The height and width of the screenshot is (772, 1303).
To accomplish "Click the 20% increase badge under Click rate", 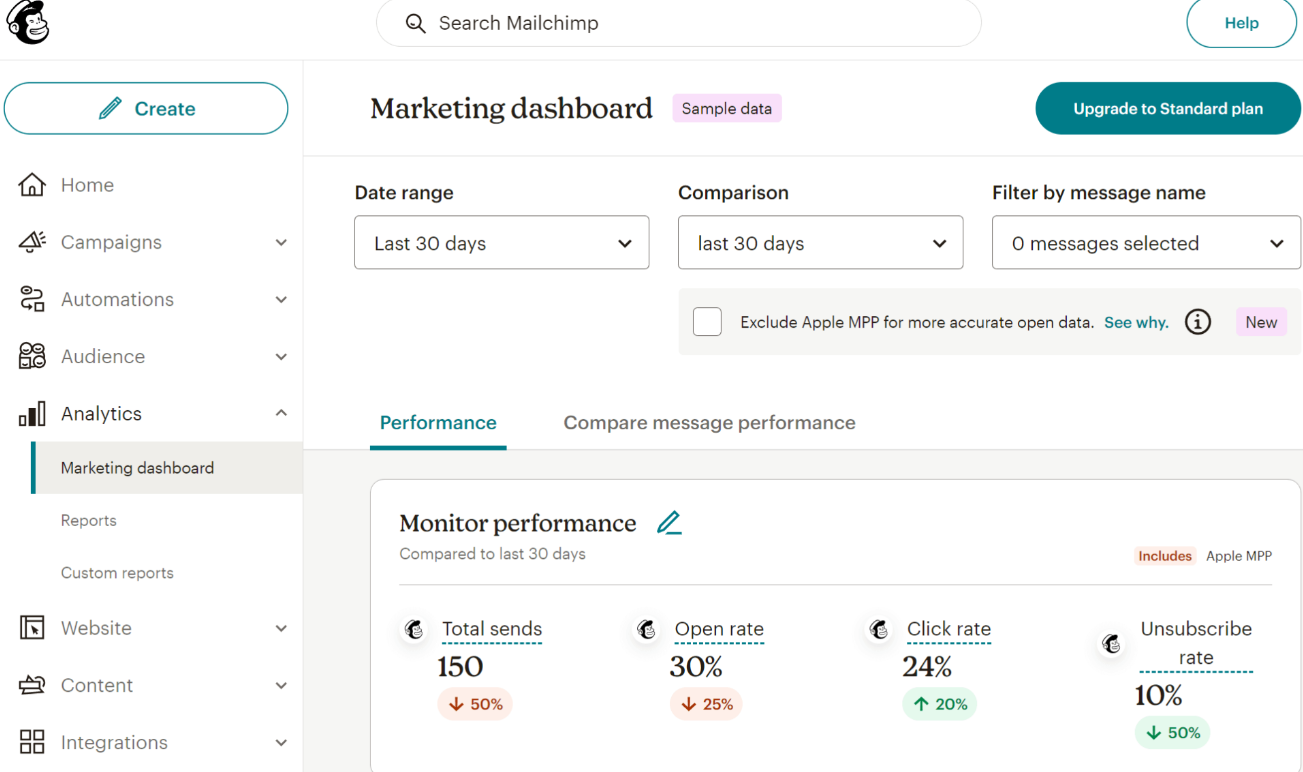I will 940,704.
